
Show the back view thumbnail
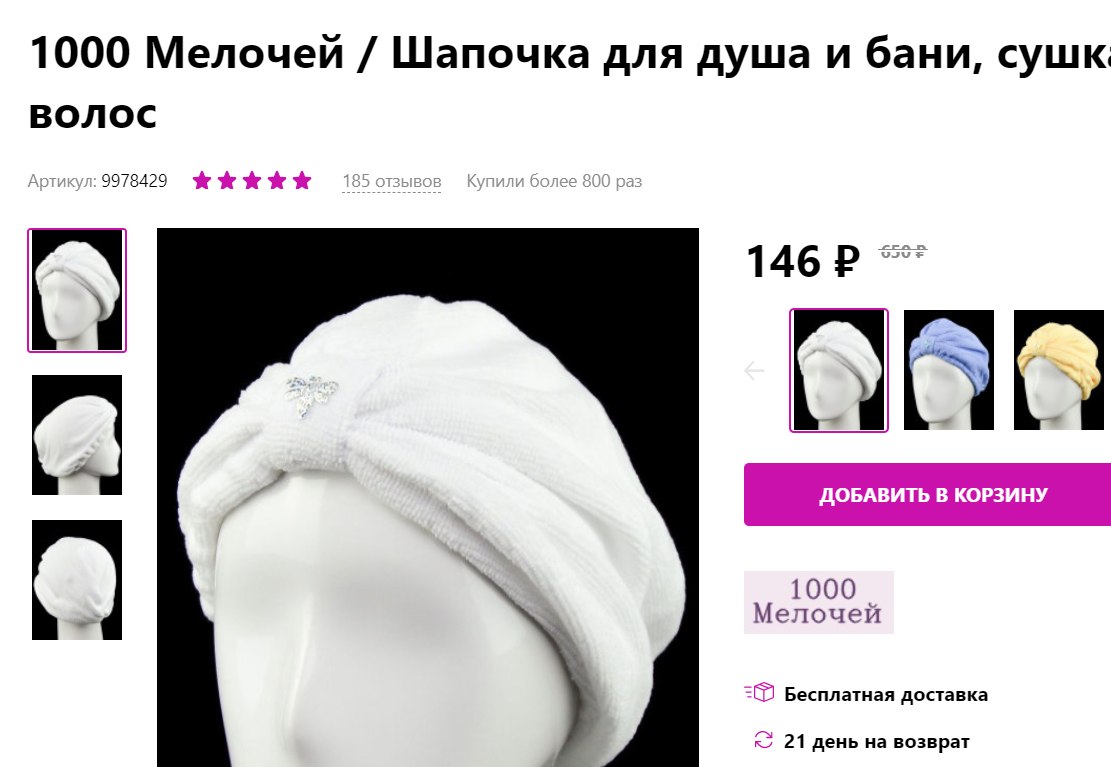click(x=77, y=580)
